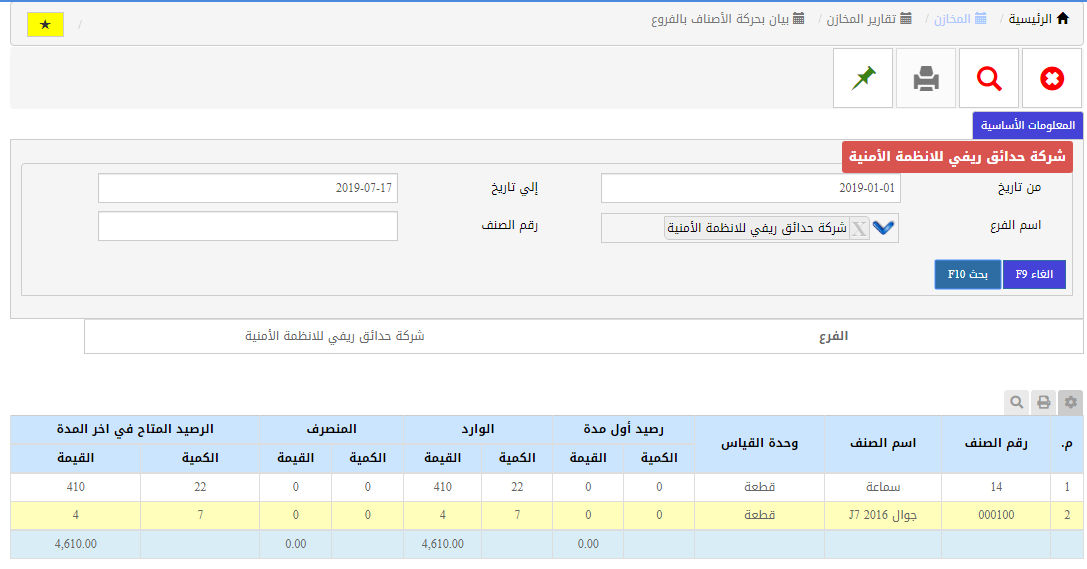Click the رقم الصنف input field
The image size is (1087, 569).
tap(247, 226)
